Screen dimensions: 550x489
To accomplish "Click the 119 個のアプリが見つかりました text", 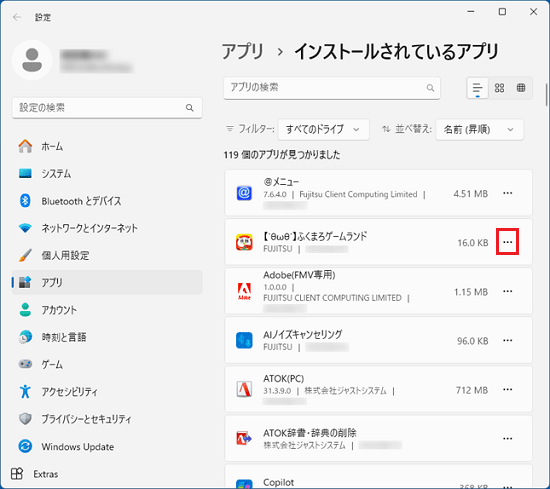I will [x=282, y=155].
